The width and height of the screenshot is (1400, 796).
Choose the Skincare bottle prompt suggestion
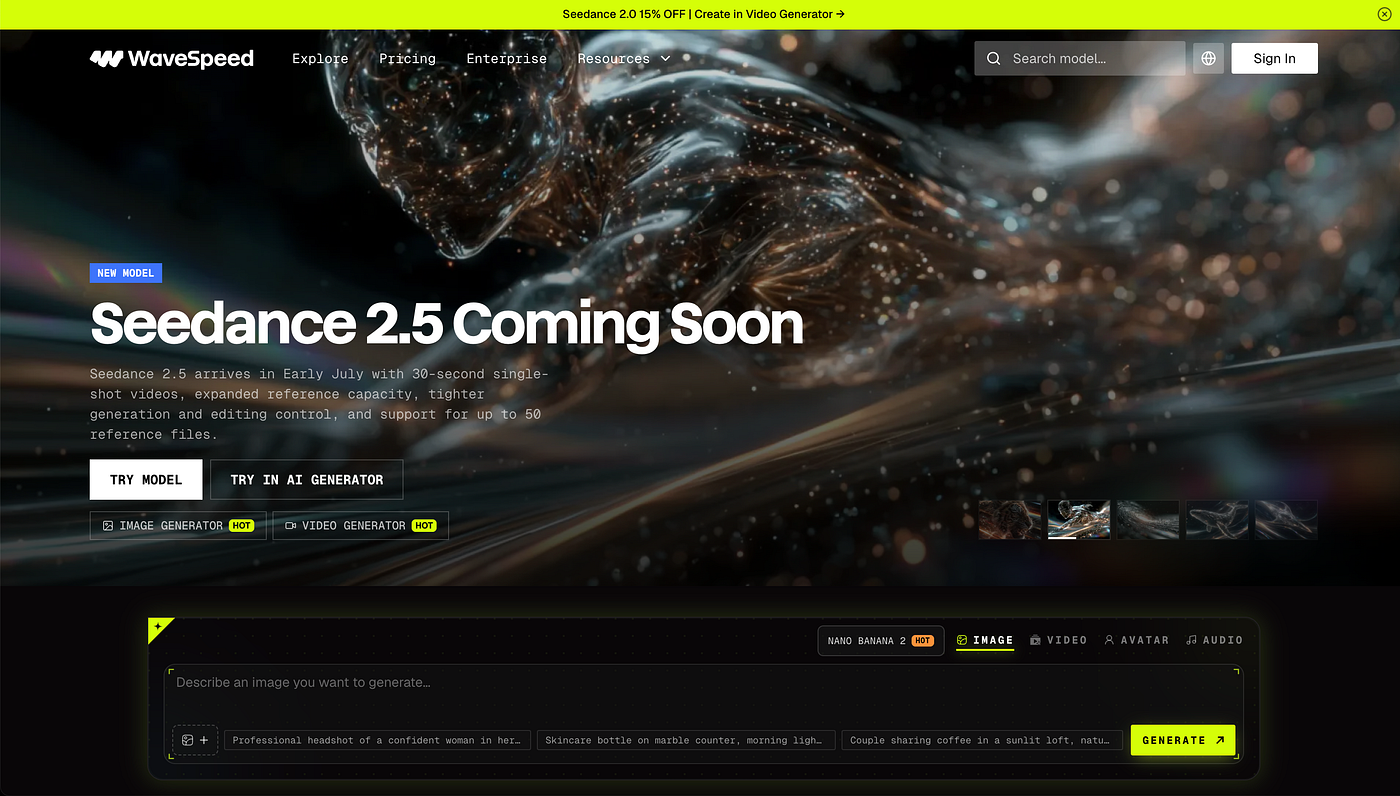[686, 741]
